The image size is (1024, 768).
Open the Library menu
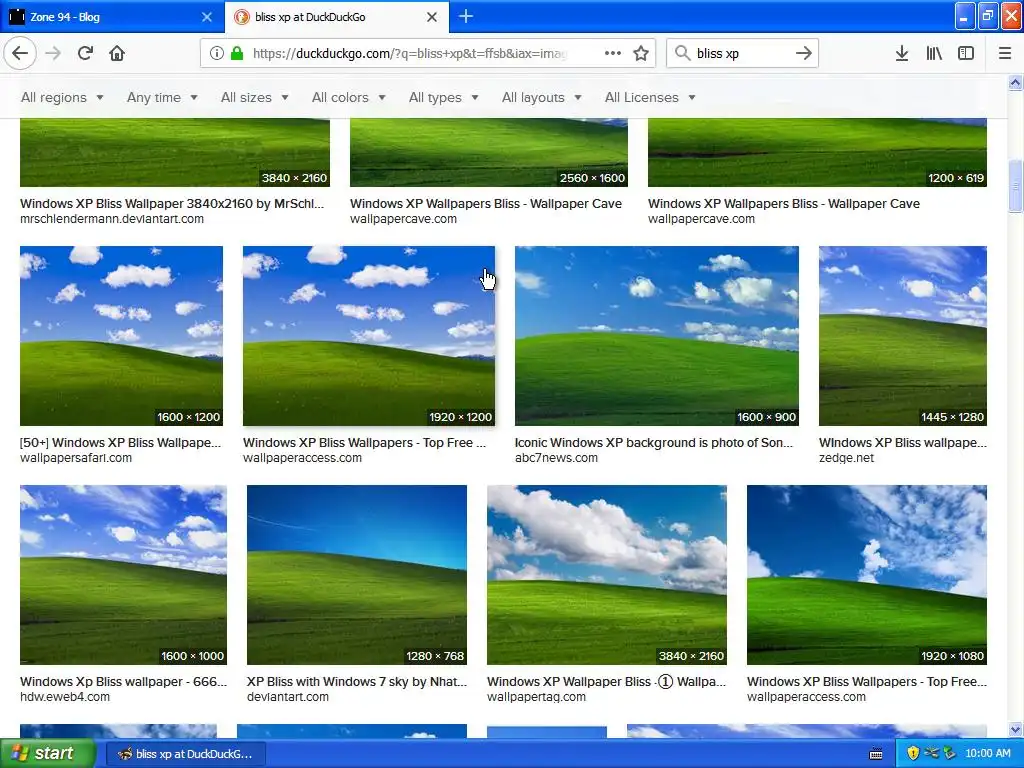coord(934,53)
